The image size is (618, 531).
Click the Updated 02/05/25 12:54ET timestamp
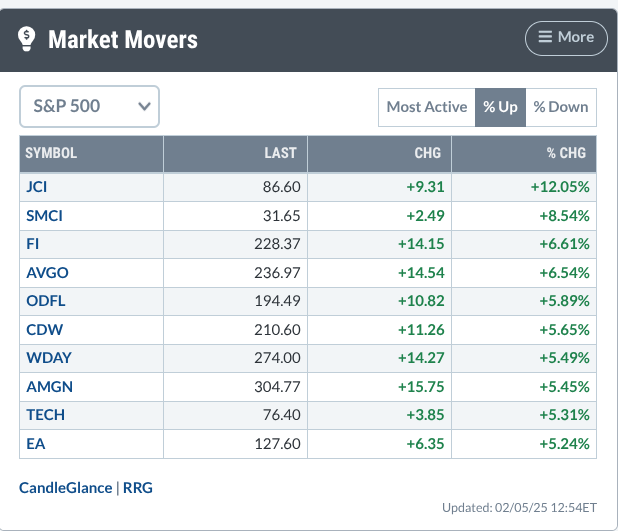[519, 508]
